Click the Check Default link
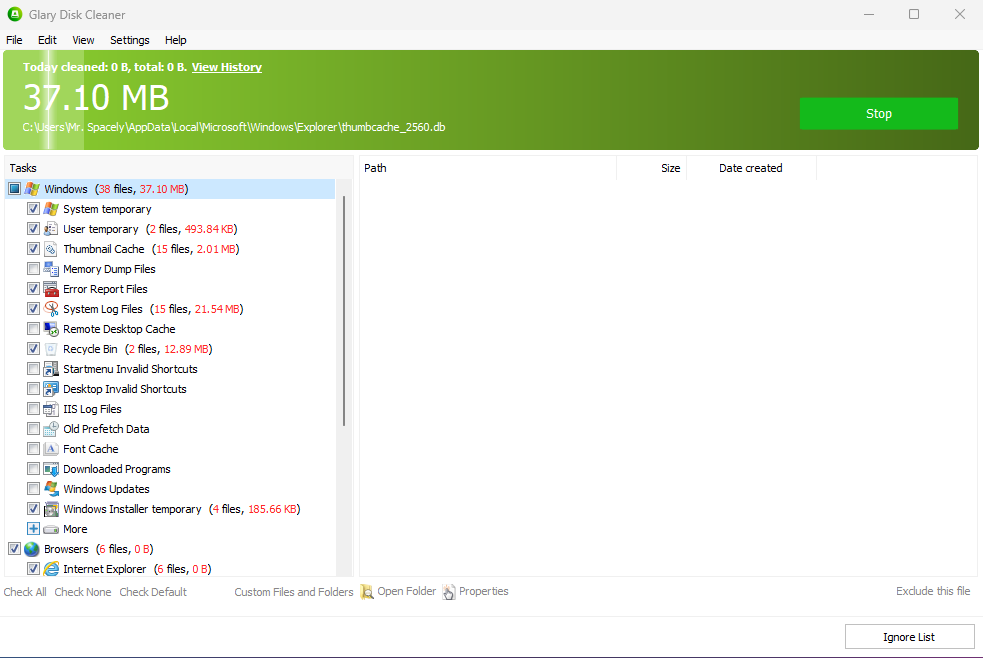 [153, 592]
